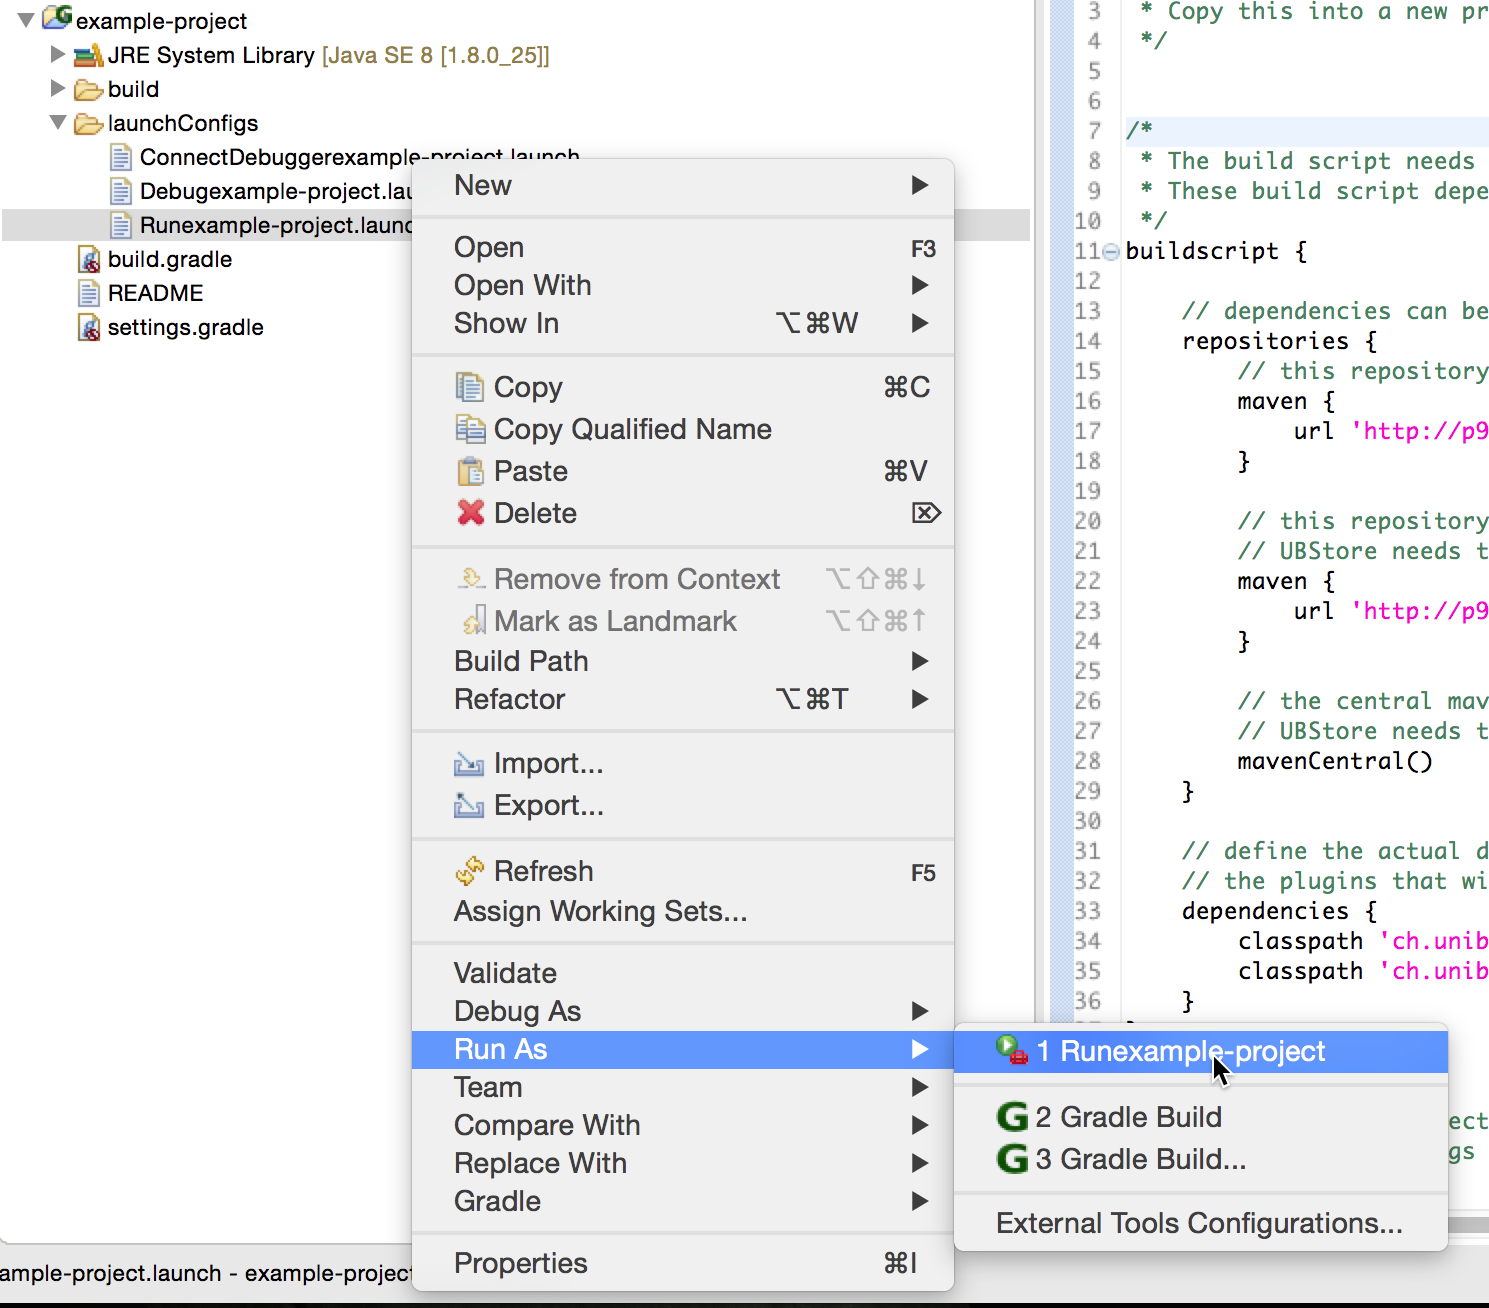Click the example-project Gradle project icon
The height and width of the screenshot is (1308, 1489).
point(57,18)
